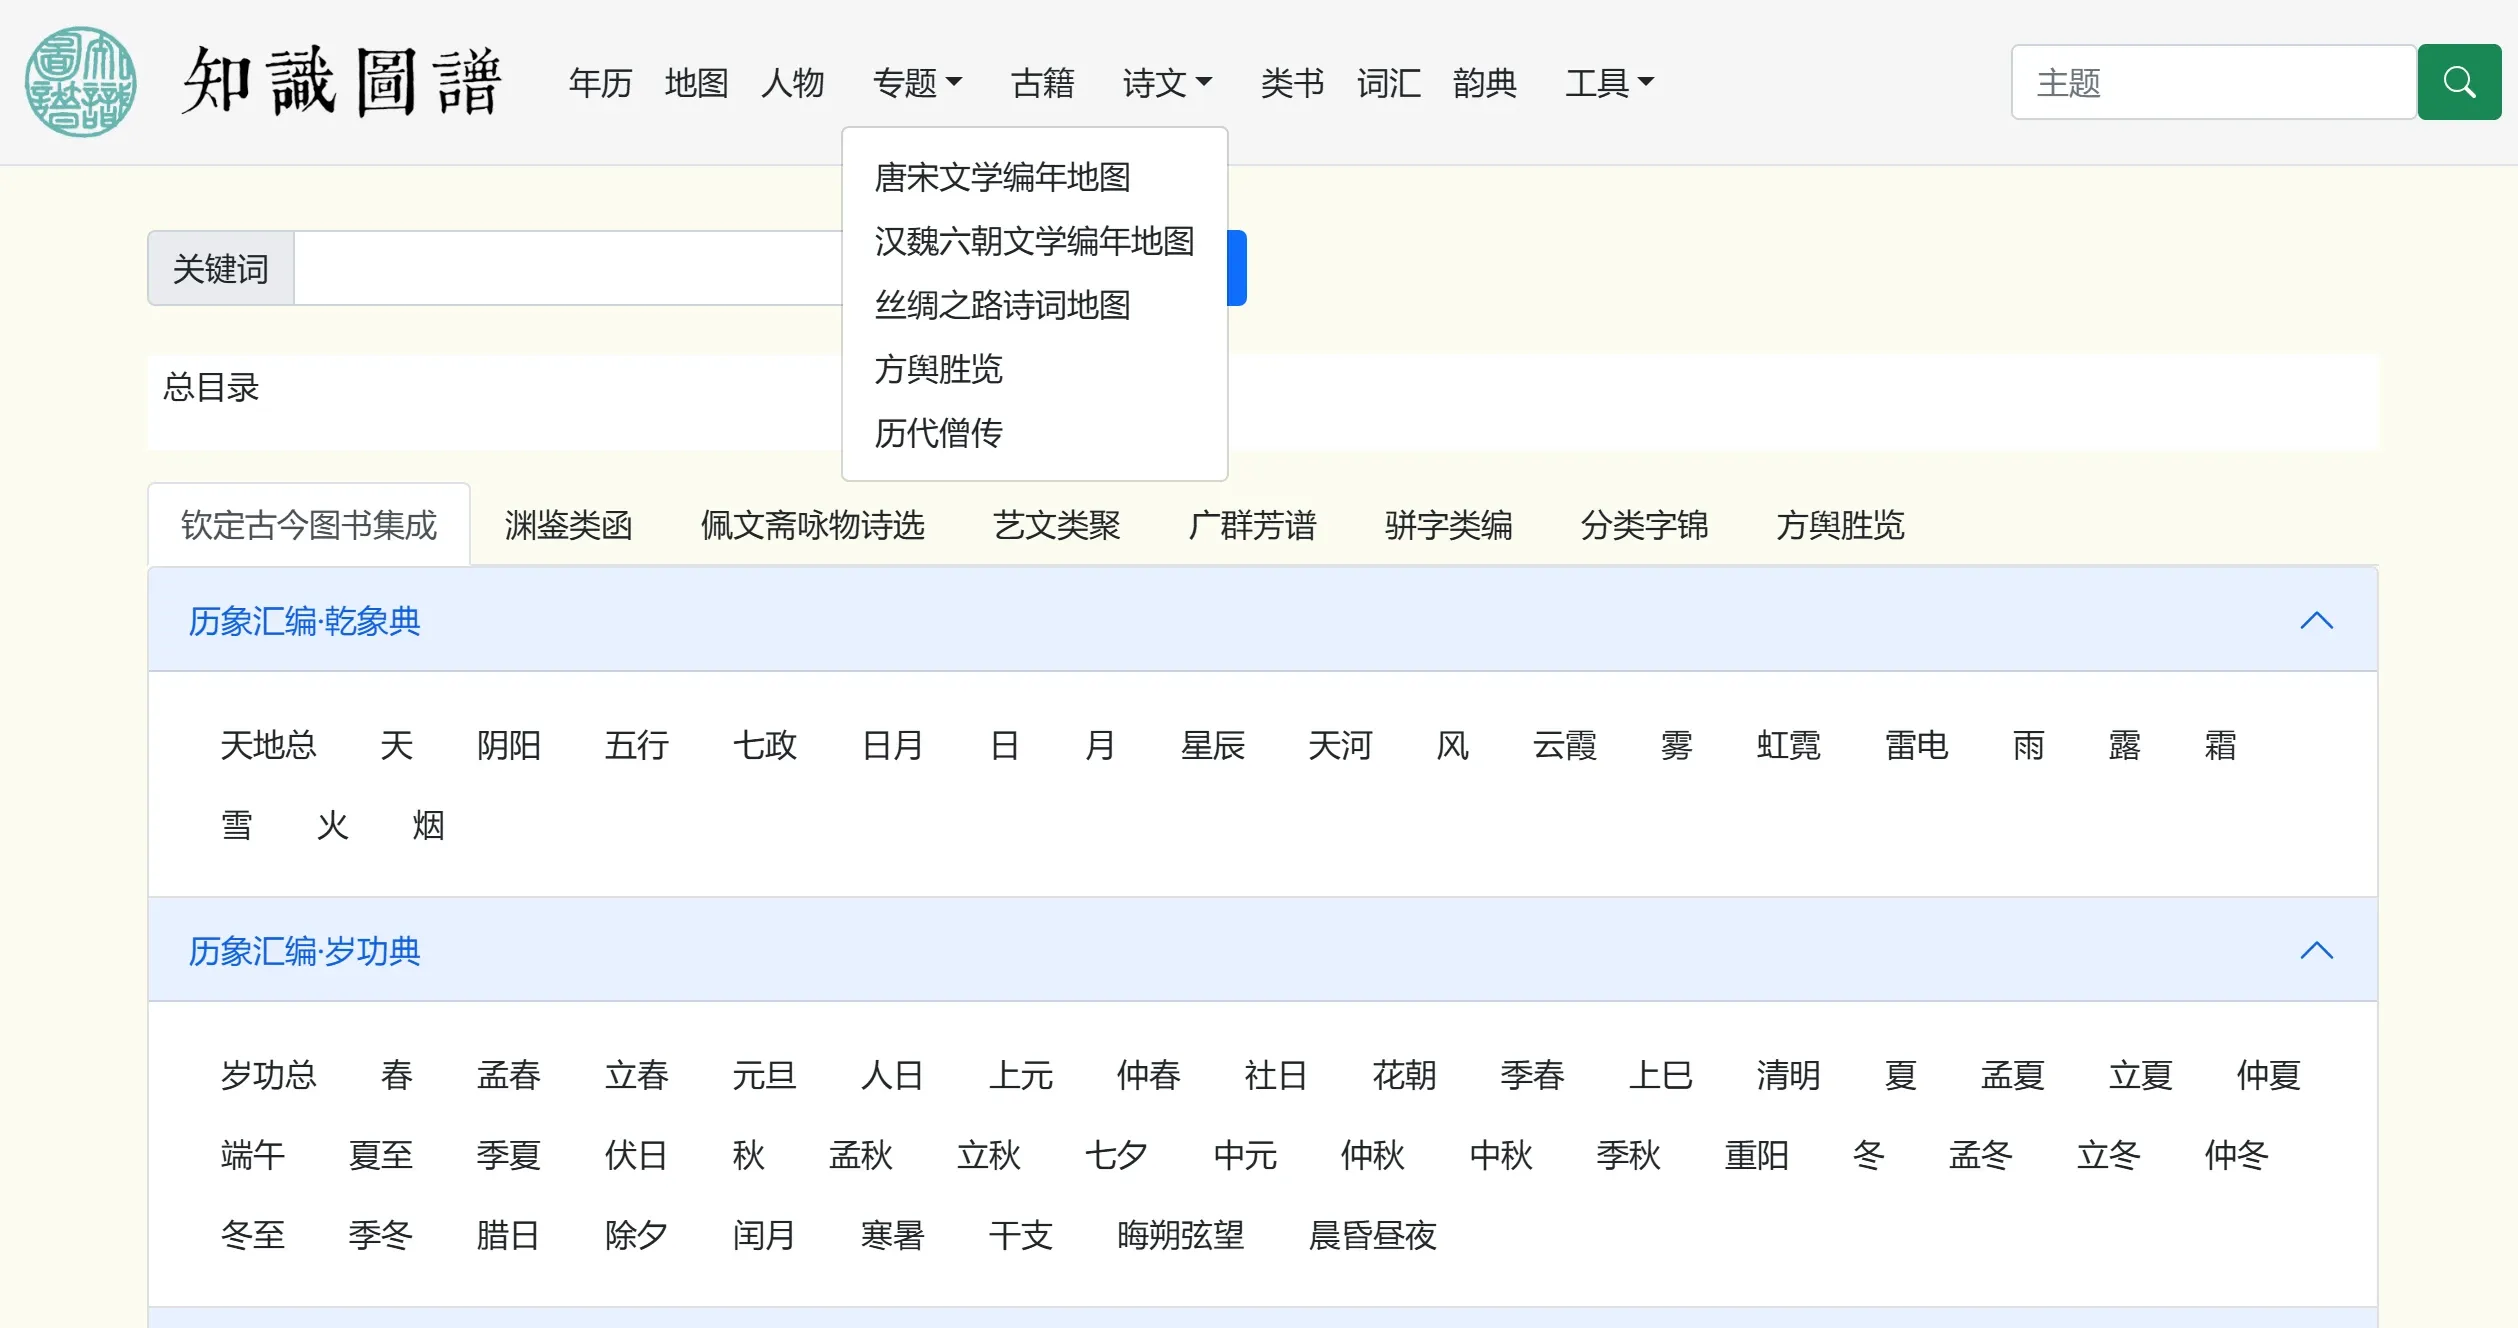Select the 骈字类编 tab
2518x1328 pixels.
1447,525
